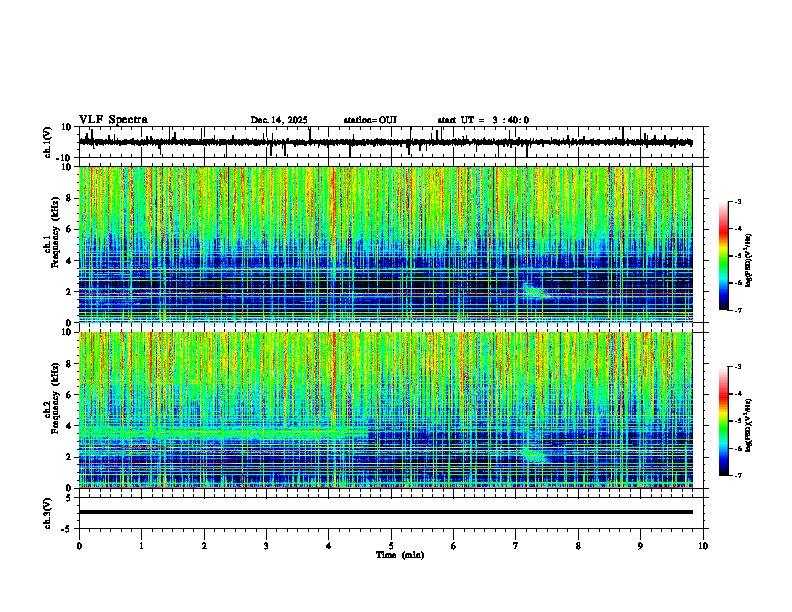Click the "VLF Spectra" title text
792x612 pixels.
113,119
